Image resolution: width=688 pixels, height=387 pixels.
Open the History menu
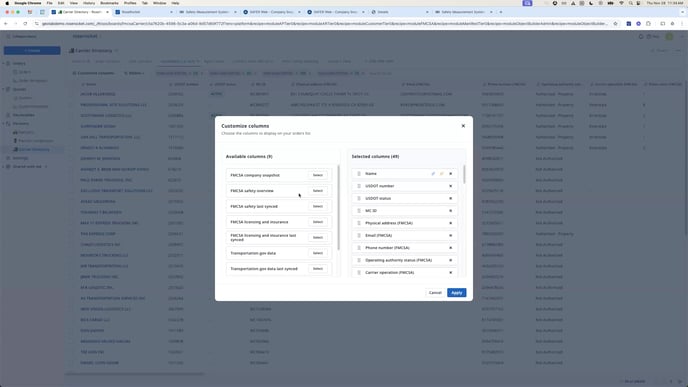click(89, 3)
